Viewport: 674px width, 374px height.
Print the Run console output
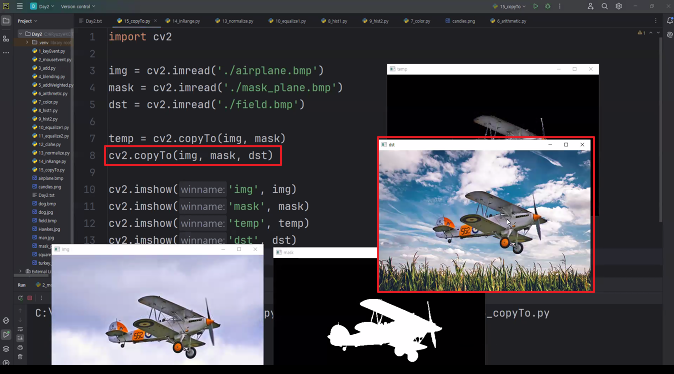pos(20,347)
